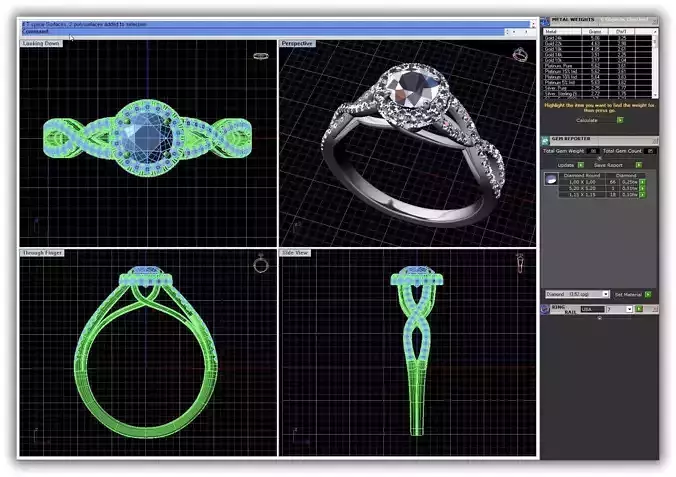676x477 pixels.
Task: Click the 1.00 X 1.00 gem size cell
Action: 582,182
